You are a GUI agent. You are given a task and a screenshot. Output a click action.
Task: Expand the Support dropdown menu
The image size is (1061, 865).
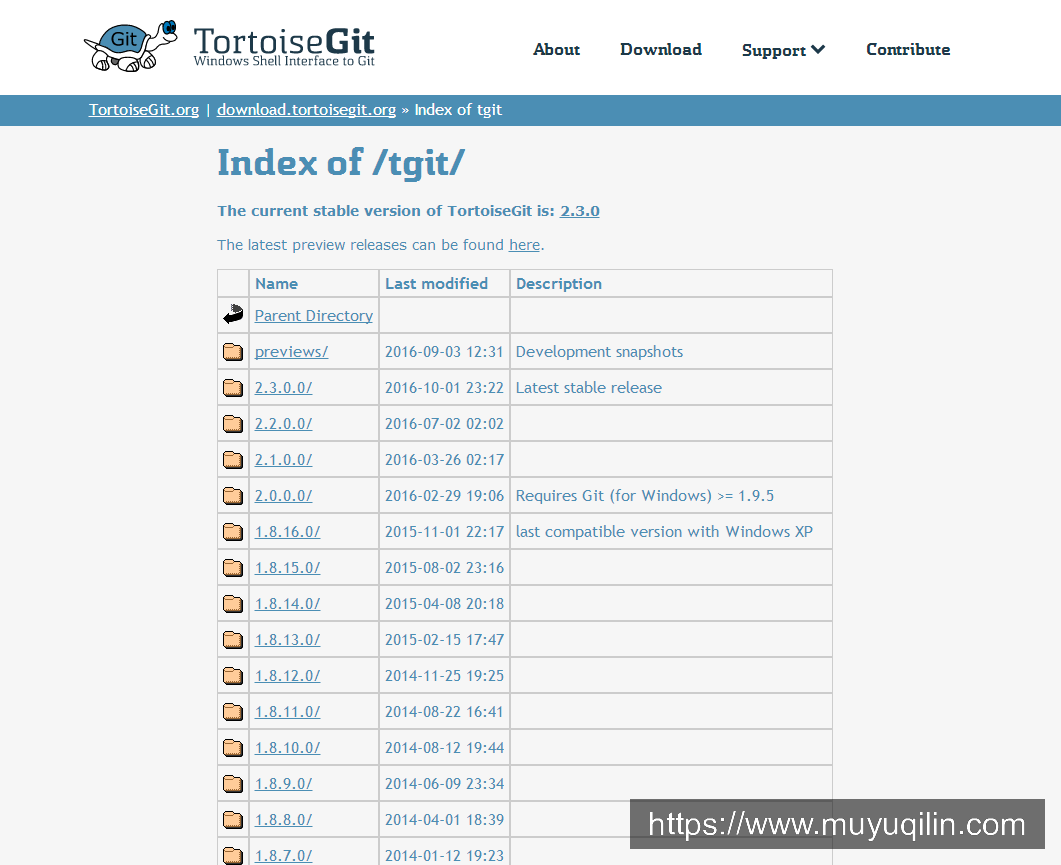(783, 50)
